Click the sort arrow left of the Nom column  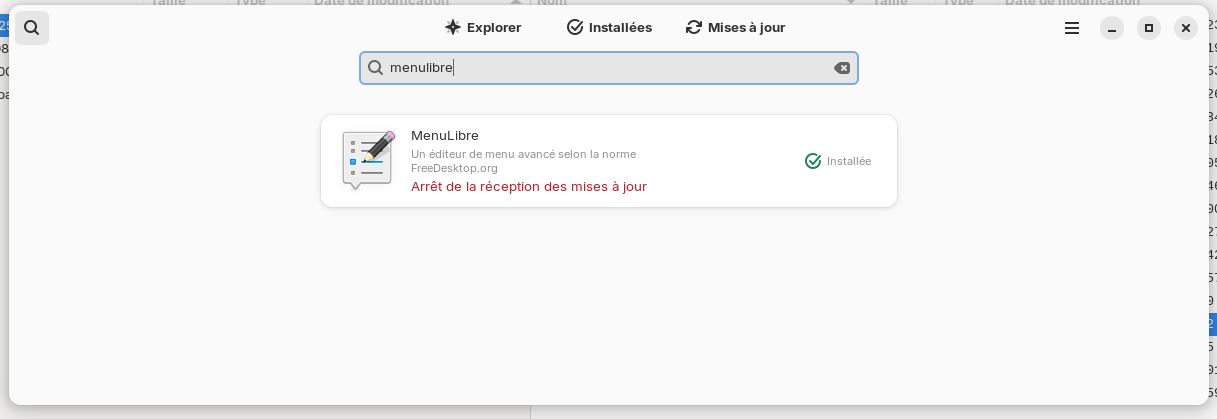[x=516, y=3]
